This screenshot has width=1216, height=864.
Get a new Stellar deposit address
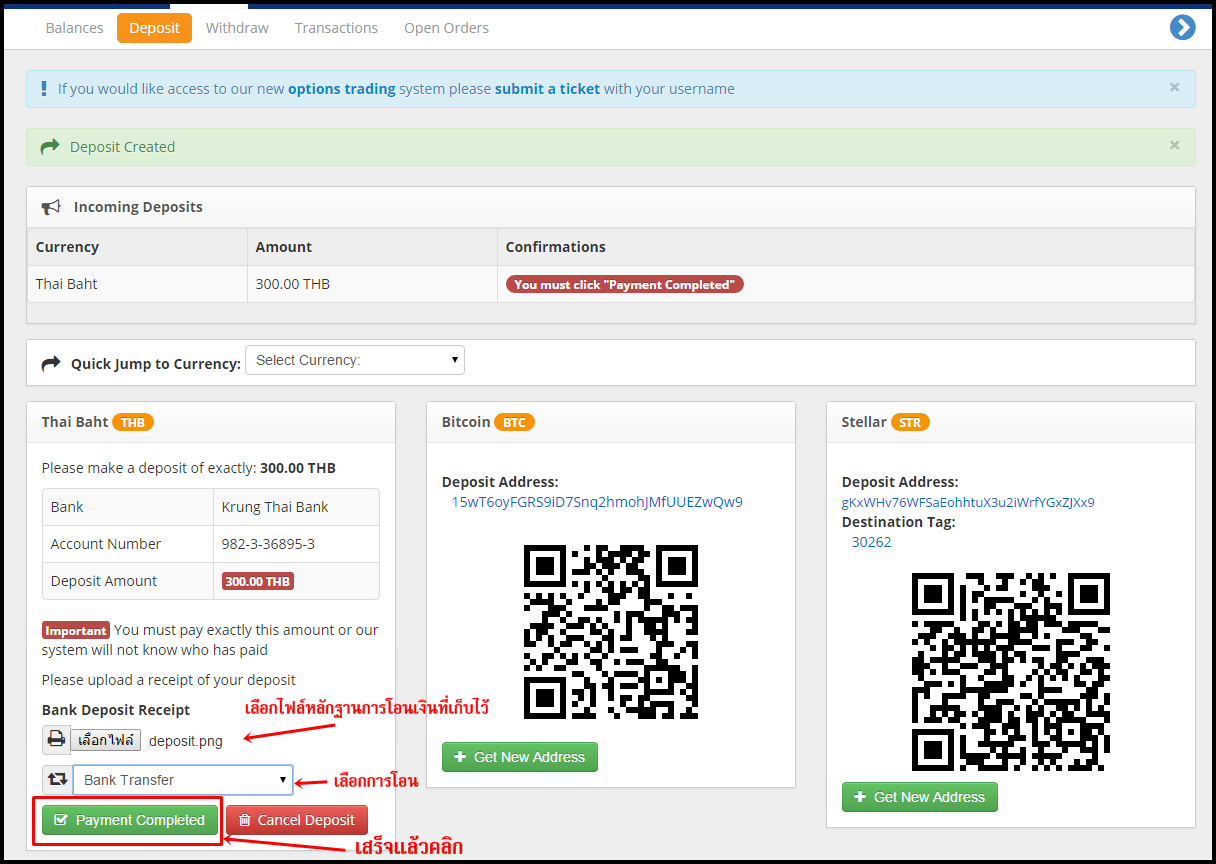click(x=920, y=797)
